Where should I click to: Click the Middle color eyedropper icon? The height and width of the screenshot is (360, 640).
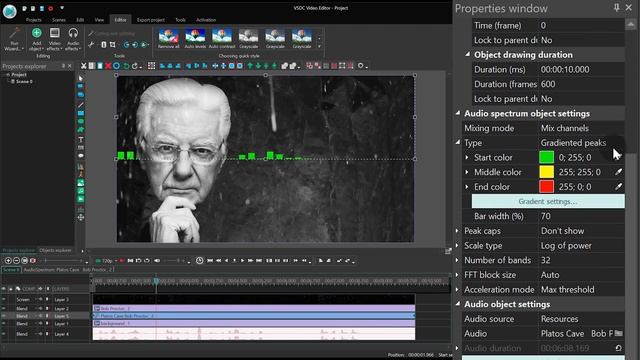[618, 172]
